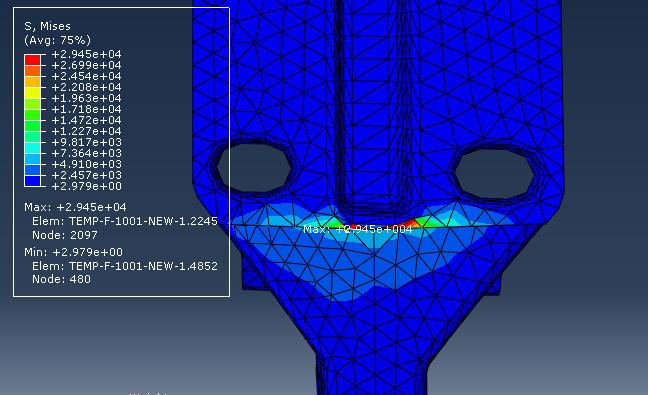This screenshot has height=395, width=648.
Task: Select the narrow stem at model bottom
Action: 372,374
